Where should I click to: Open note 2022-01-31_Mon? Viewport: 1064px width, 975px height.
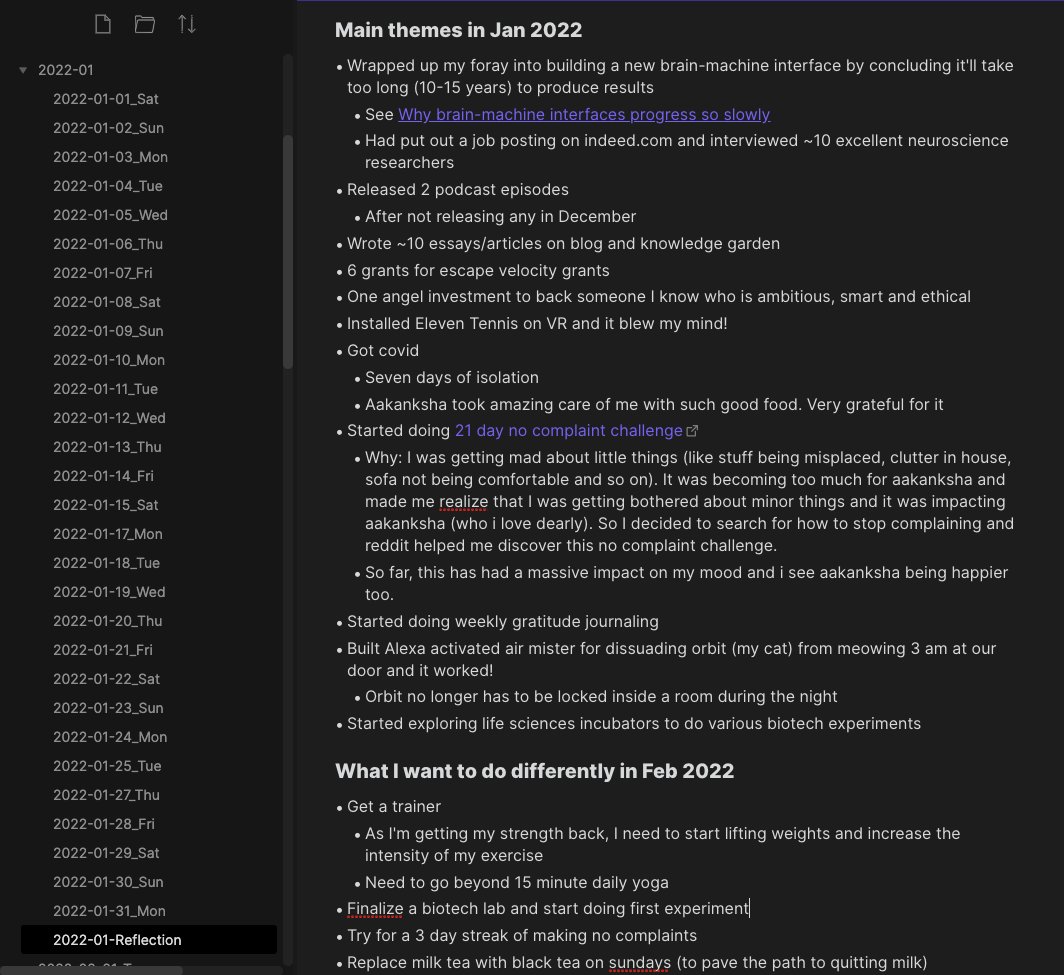point(109,911)
